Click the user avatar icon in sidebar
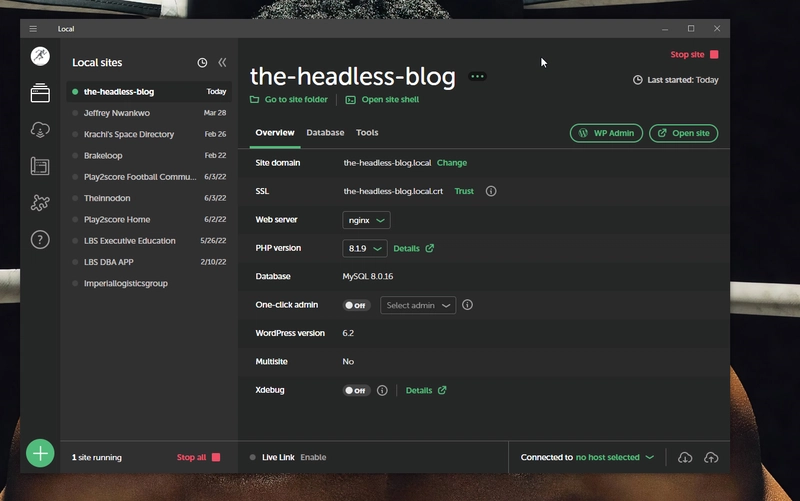800x501 pixels. coord(40,56)
